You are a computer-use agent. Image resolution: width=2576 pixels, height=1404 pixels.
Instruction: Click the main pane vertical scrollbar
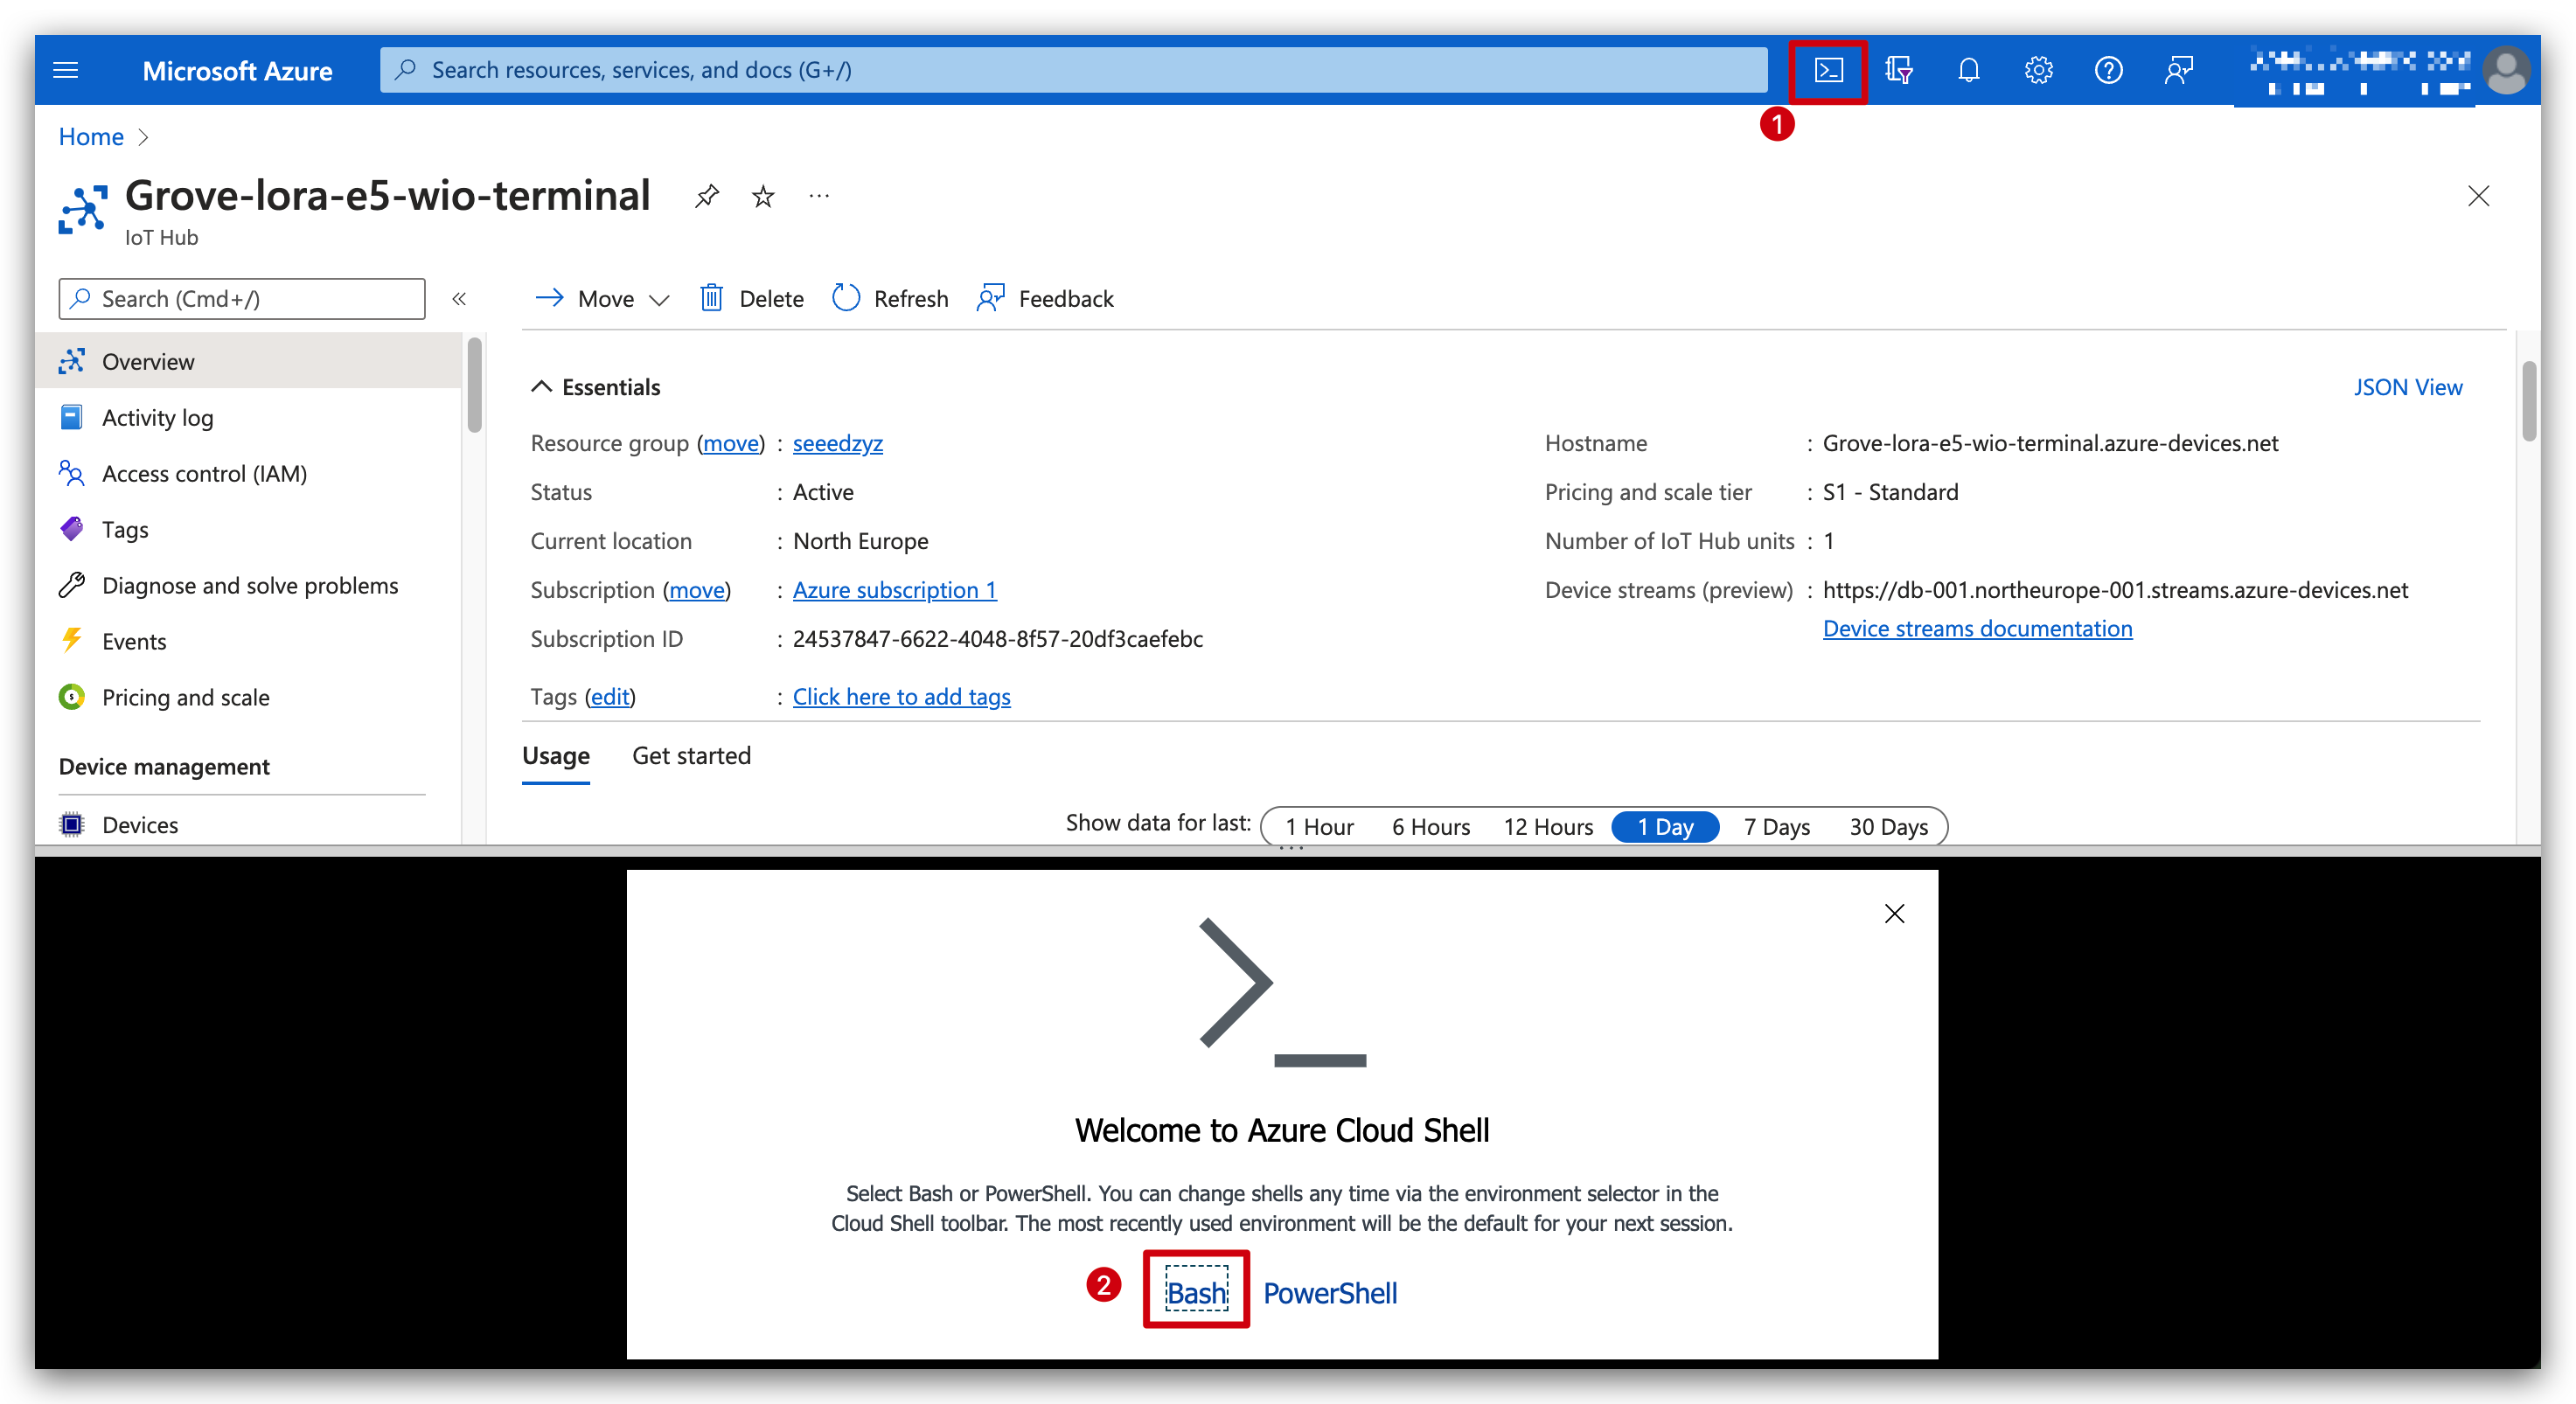pyautogui.click(x=2529, y=400)
